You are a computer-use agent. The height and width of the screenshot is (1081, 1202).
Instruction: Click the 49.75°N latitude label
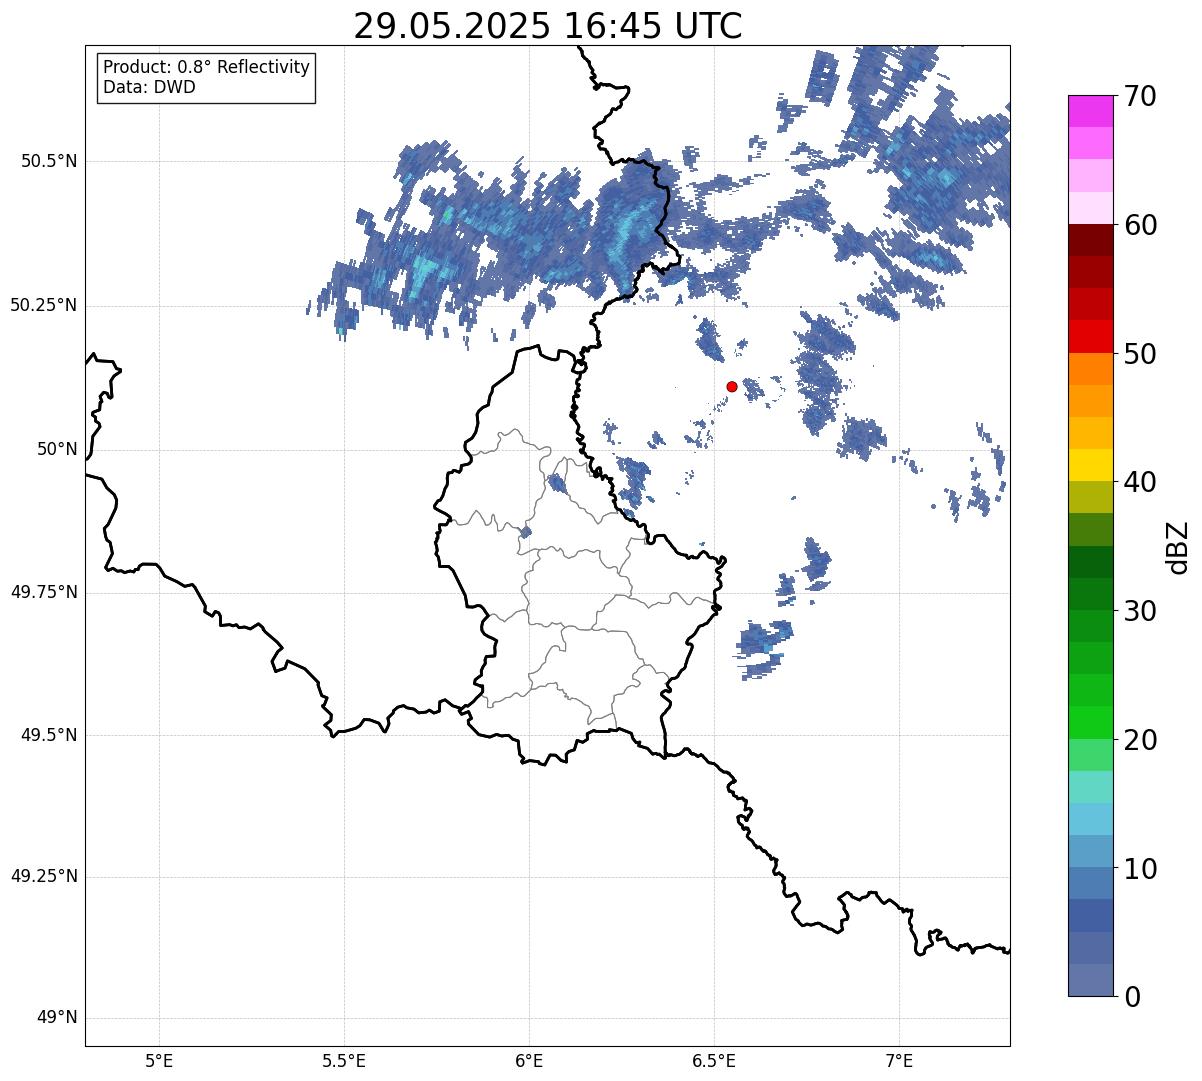[43, 592]
